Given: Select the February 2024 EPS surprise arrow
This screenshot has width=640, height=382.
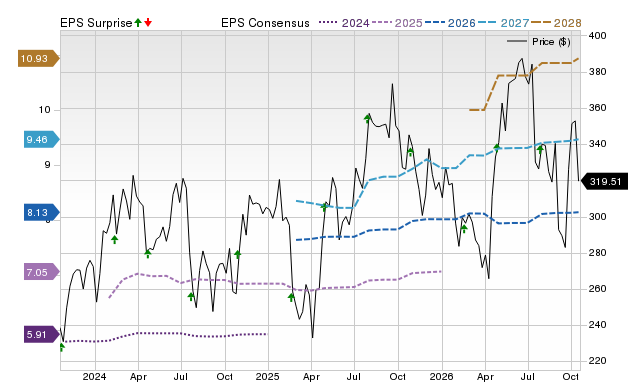Looking at the screenshot, I should click(x=115, y=240).
